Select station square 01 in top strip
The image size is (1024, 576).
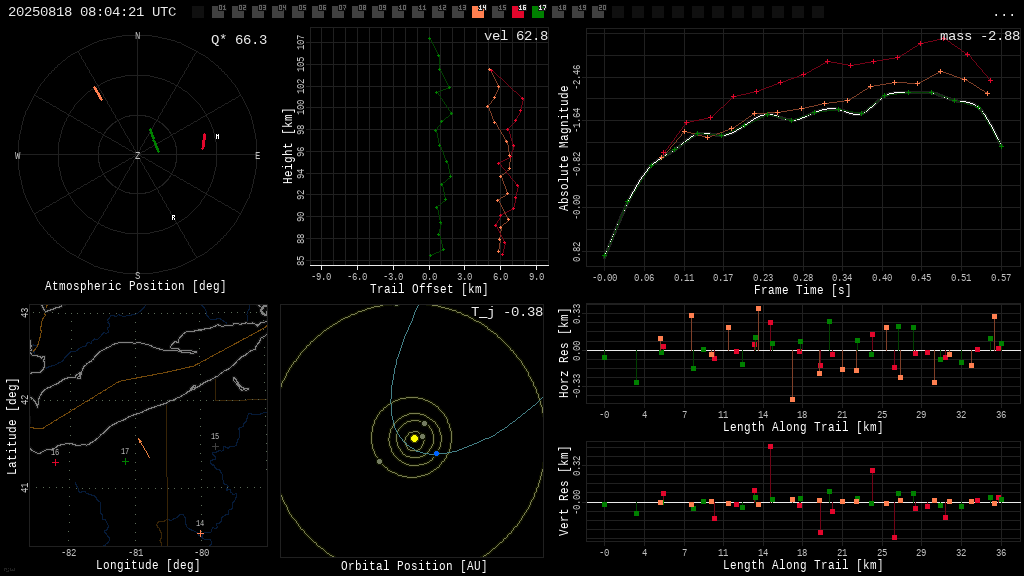click(218, 12)
